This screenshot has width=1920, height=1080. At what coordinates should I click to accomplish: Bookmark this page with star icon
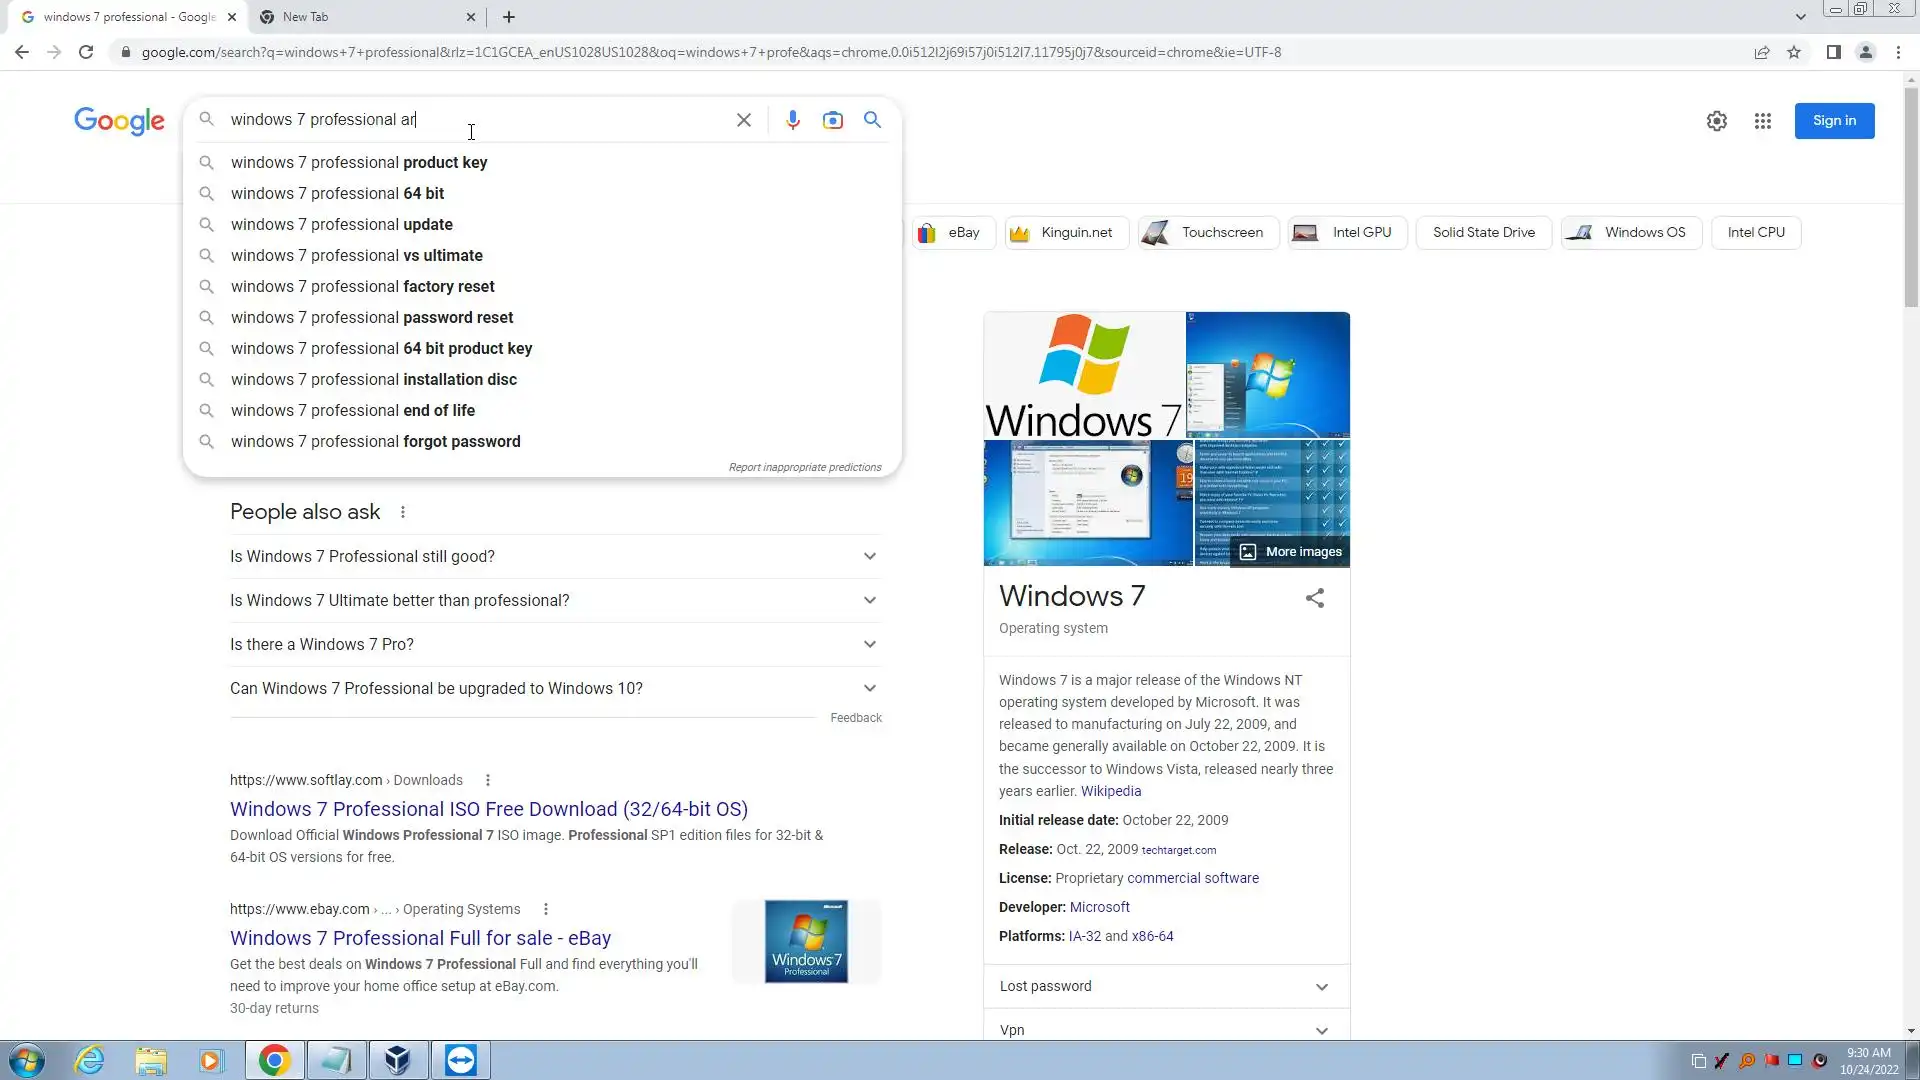tap(1794, 52)
